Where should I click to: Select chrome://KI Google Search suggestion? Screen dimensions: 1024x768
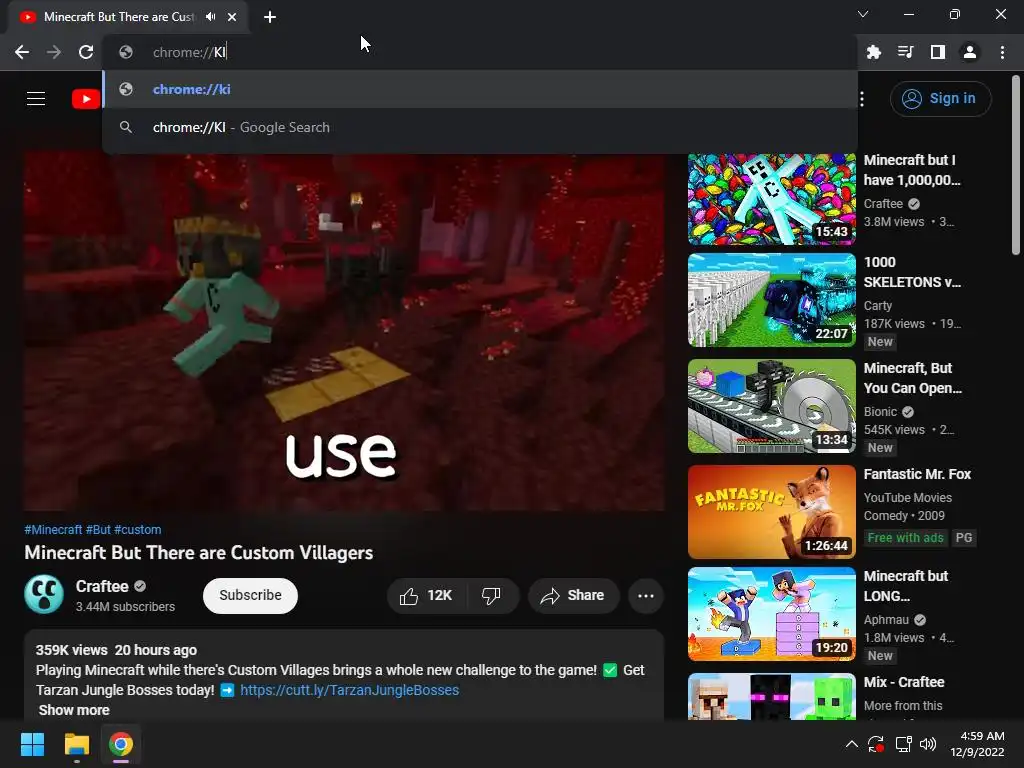pos(480,127)
